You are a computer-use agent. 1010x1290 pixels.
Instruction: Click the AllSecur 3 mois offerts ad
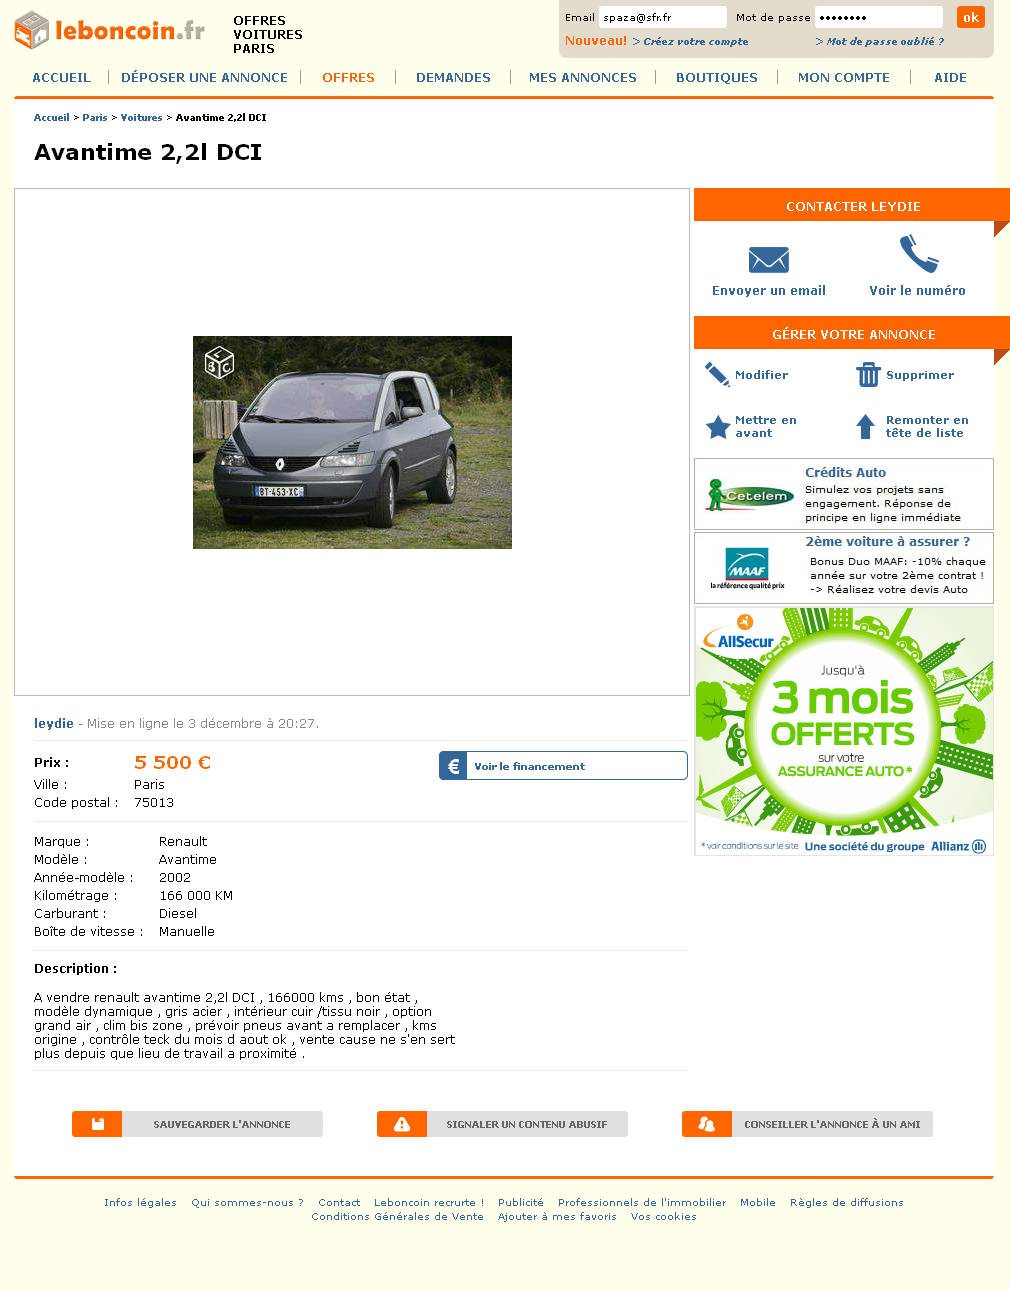pyautogui.click(x=844, y=731)
